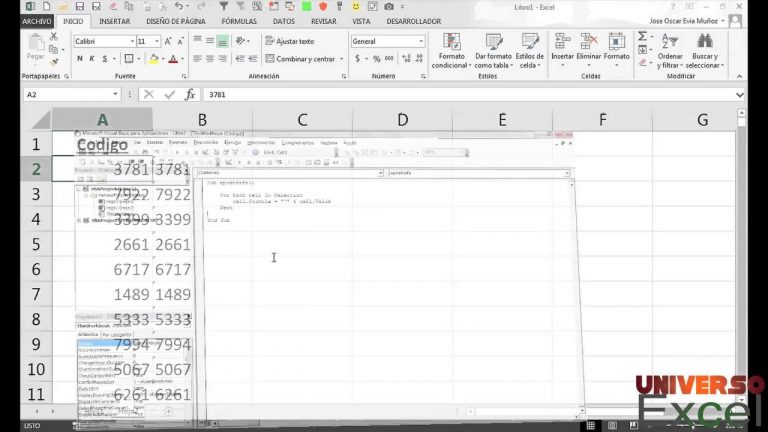Click the formula bar showing 3781
768x432 pixels.
[x=450, y=94]
